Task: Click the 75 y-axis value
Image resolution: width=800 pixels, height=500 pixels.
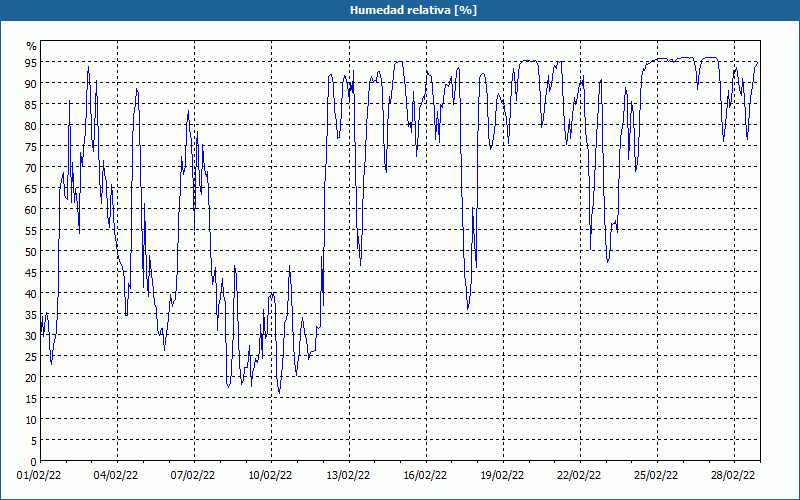Action: coord(31,147)
